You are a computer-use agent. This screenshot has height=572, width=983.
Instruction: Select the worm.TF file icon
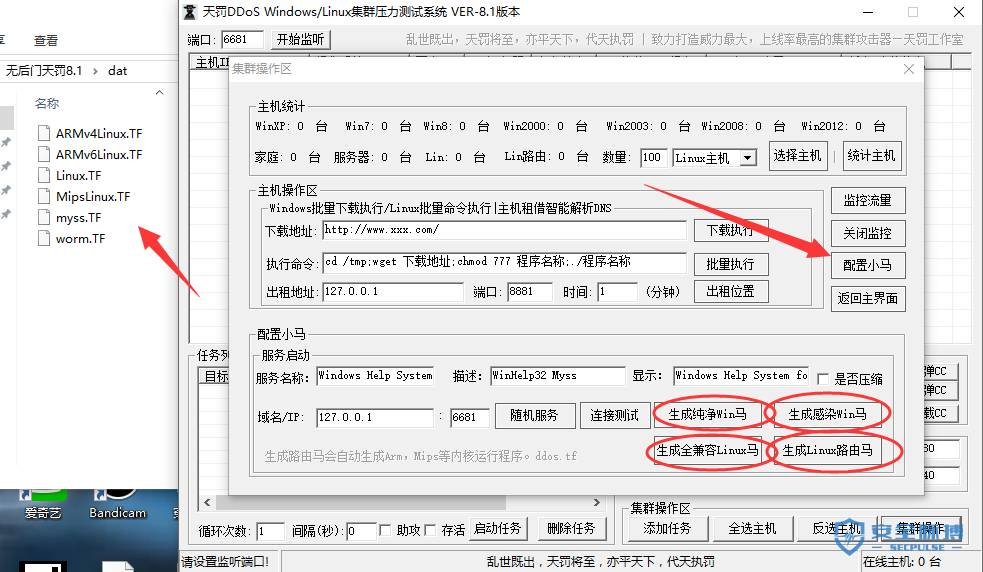point(44,238)
